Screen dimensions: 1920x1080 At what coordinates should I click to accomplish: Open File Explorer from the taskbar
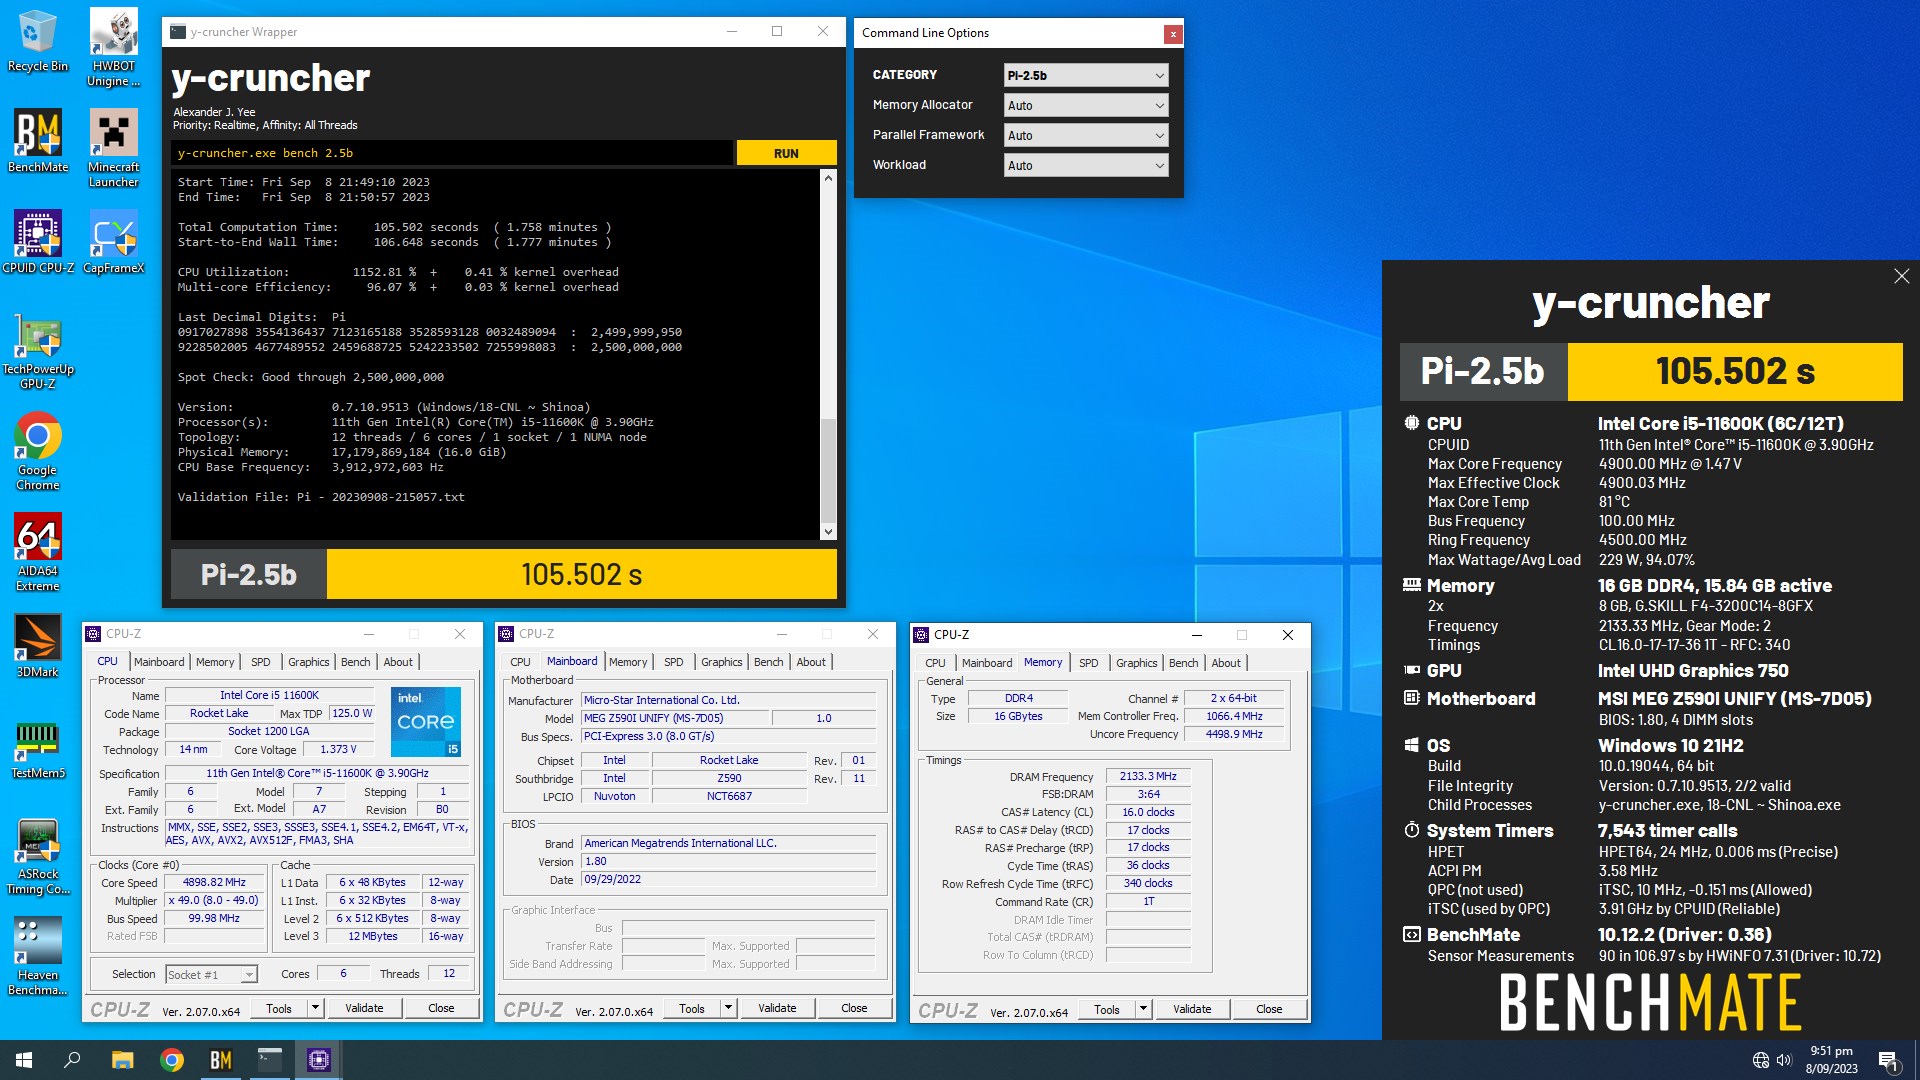(x=122, y=1060)
